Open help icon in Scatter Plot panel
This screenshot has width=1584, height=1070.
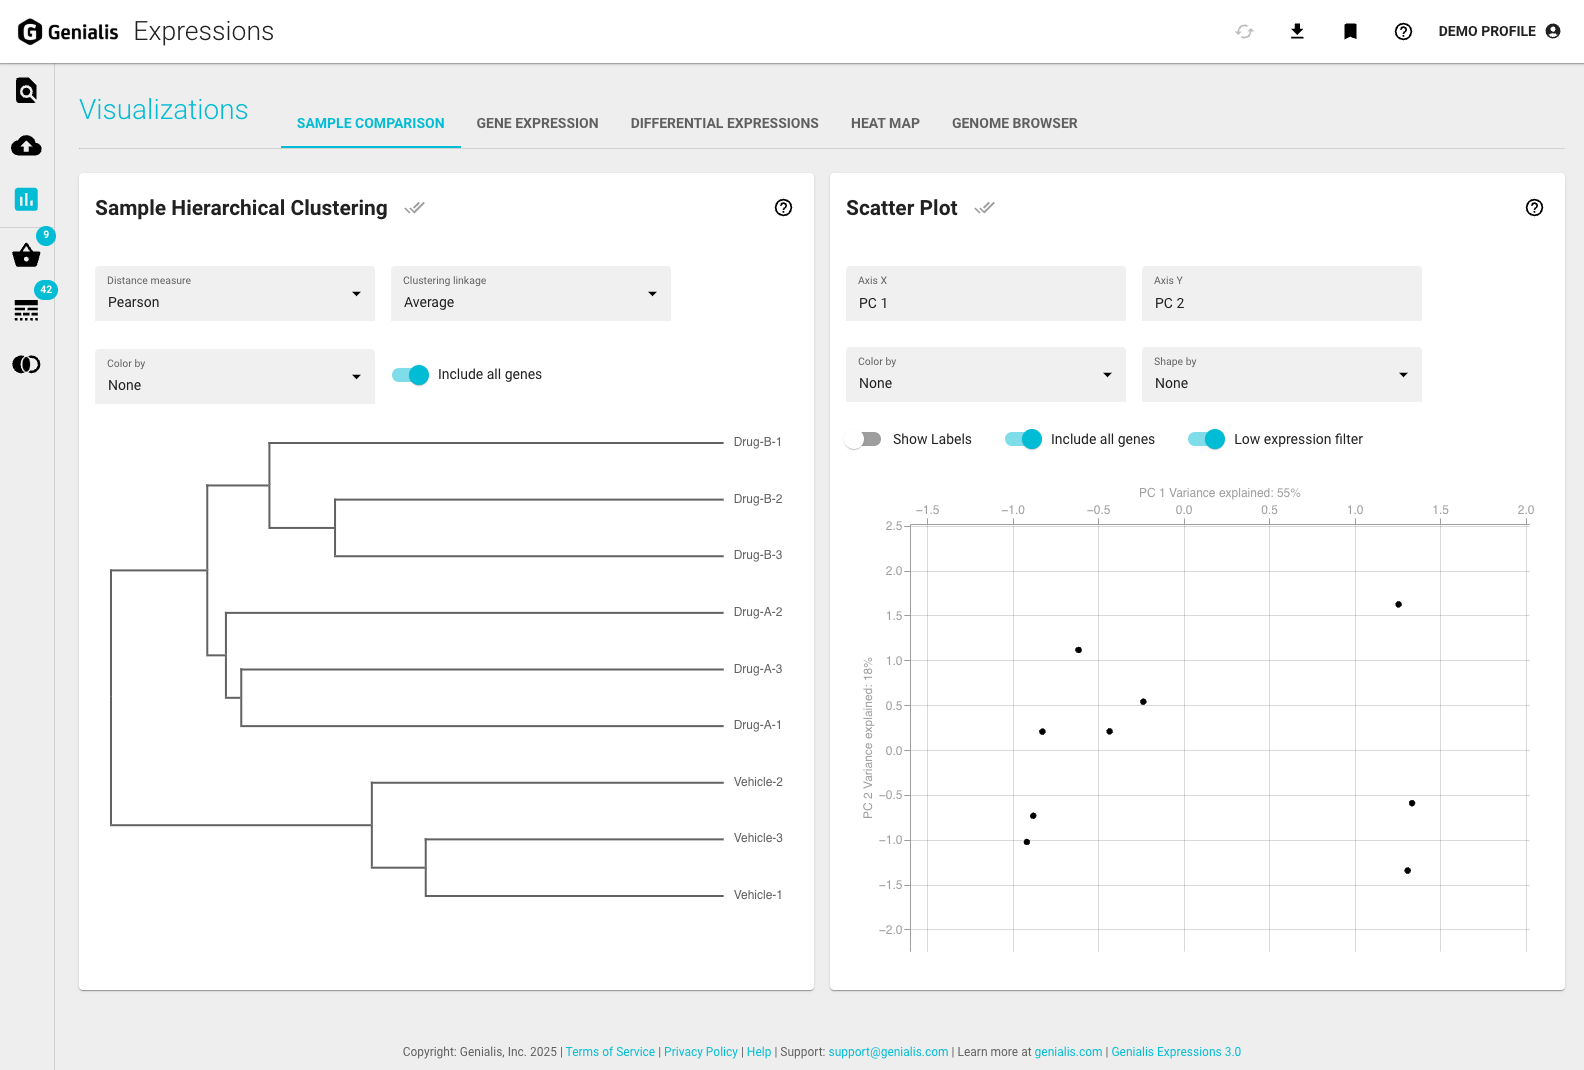(1534, 208)
